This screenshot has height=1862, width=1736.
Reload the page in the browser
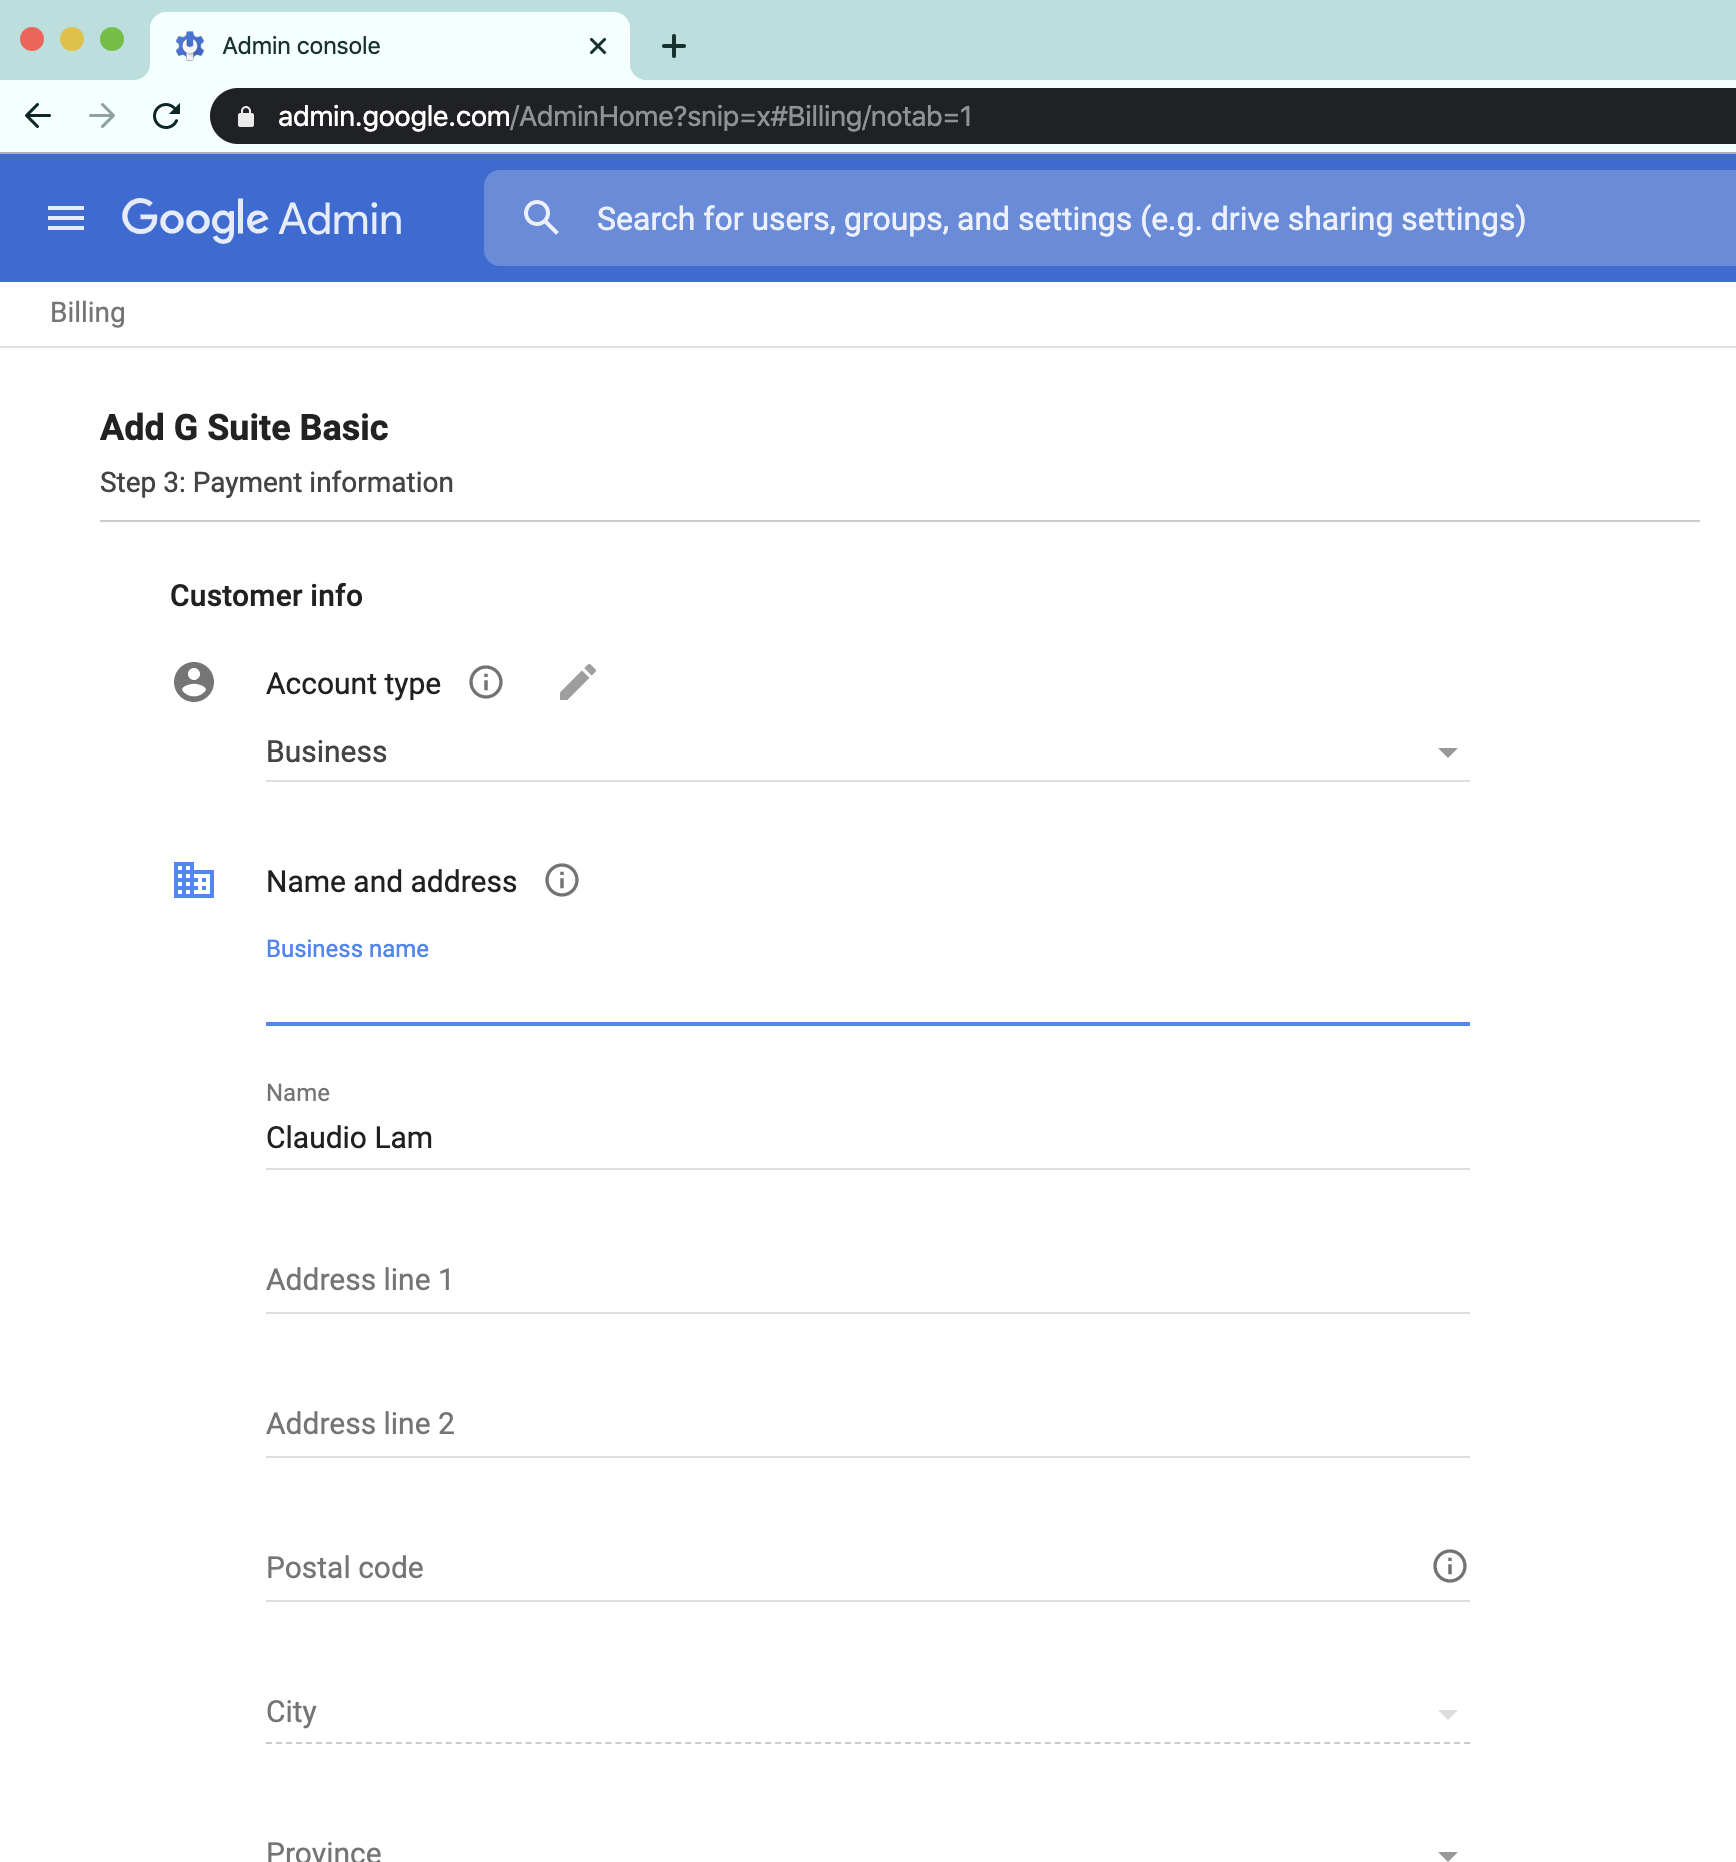point(167,116)
